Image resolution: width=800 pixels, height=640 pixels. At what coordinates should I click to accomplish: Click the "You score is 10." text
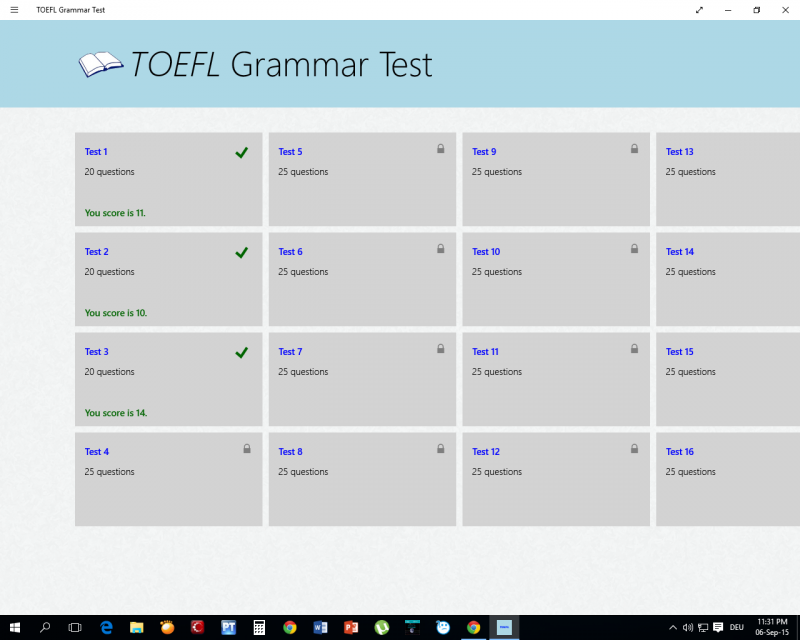tap(116, 313)
